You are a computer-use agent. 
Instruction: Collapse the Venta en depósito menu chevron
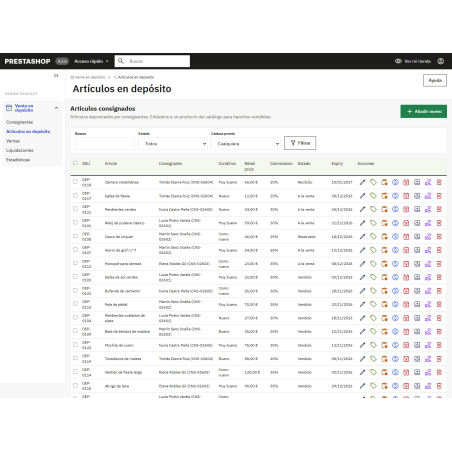coord(56,108)
